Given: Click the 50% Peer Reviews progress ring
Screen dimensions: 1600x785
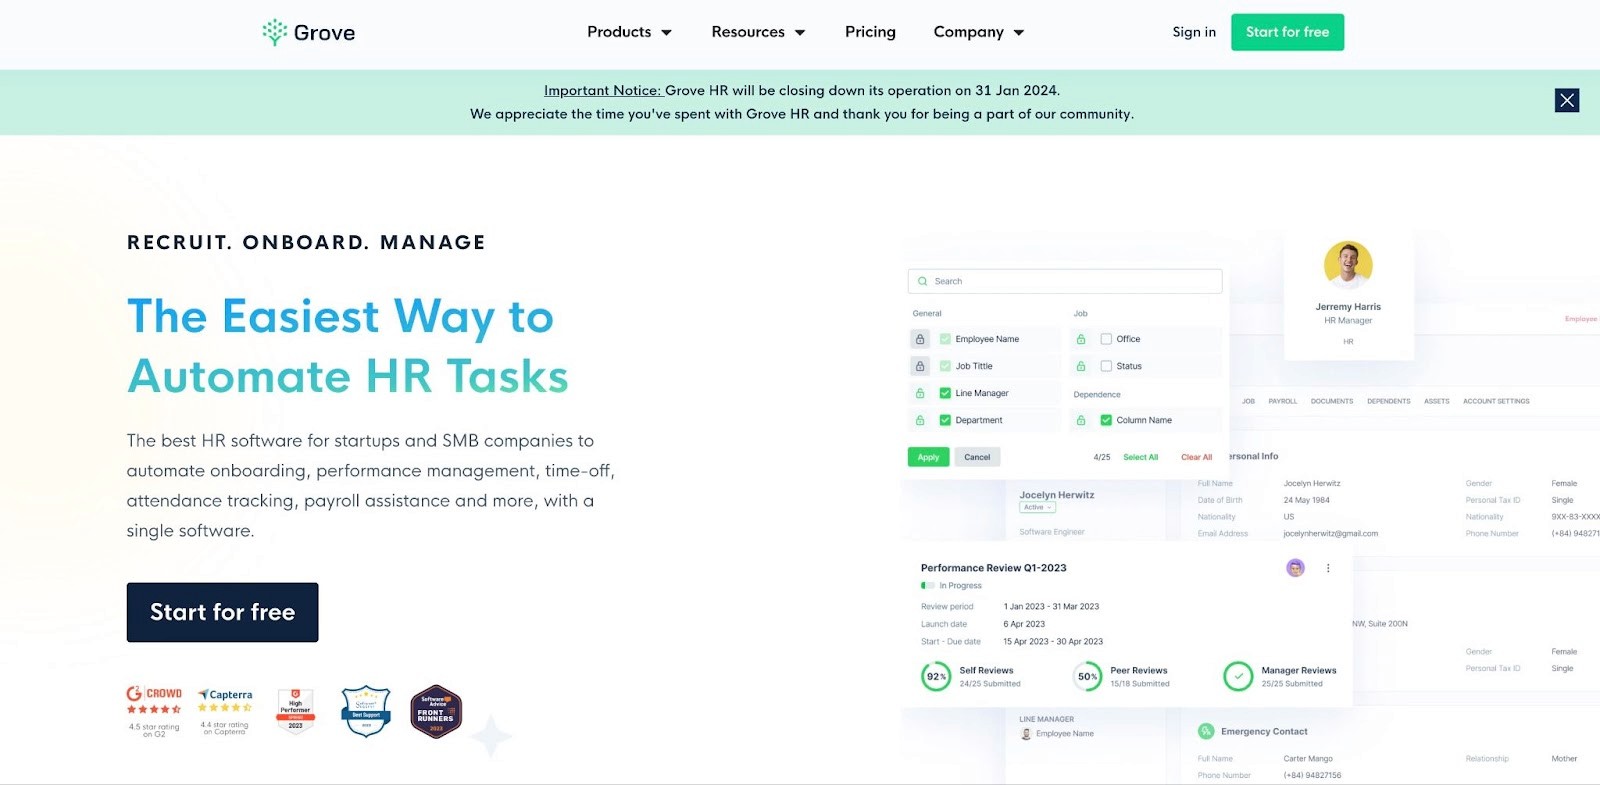Looking at the screenshot, I should click(x=1087, y=677).
